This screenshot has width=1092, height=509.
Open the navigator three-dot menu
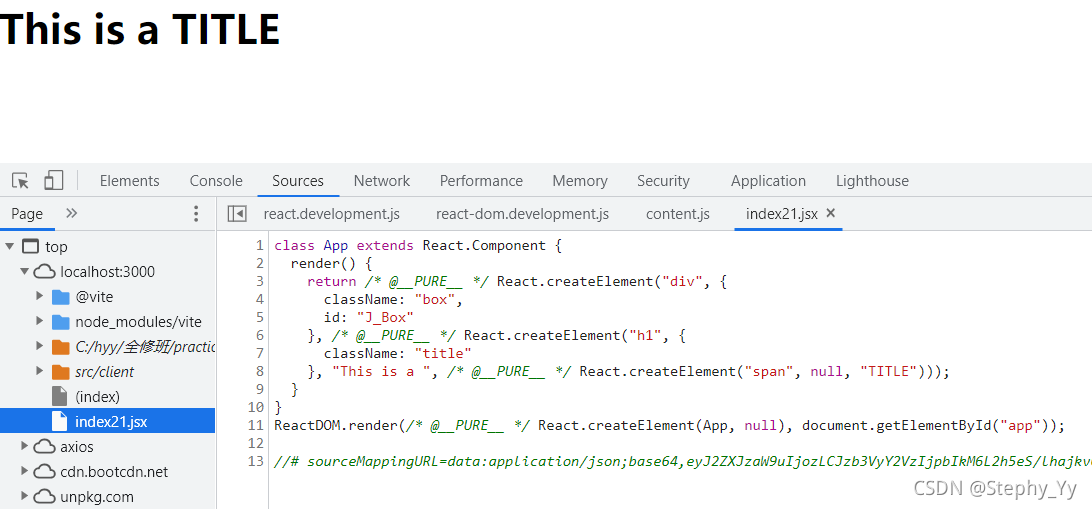coord(196,214)
